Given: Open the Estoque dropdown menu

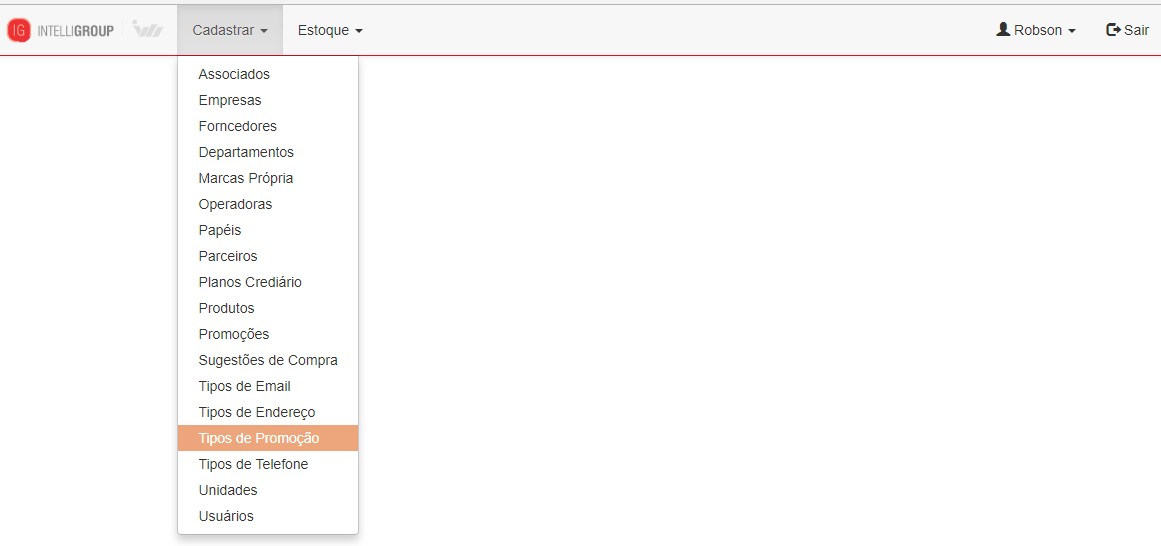Looking at the screenshot, I should click(x=330, y=30).
